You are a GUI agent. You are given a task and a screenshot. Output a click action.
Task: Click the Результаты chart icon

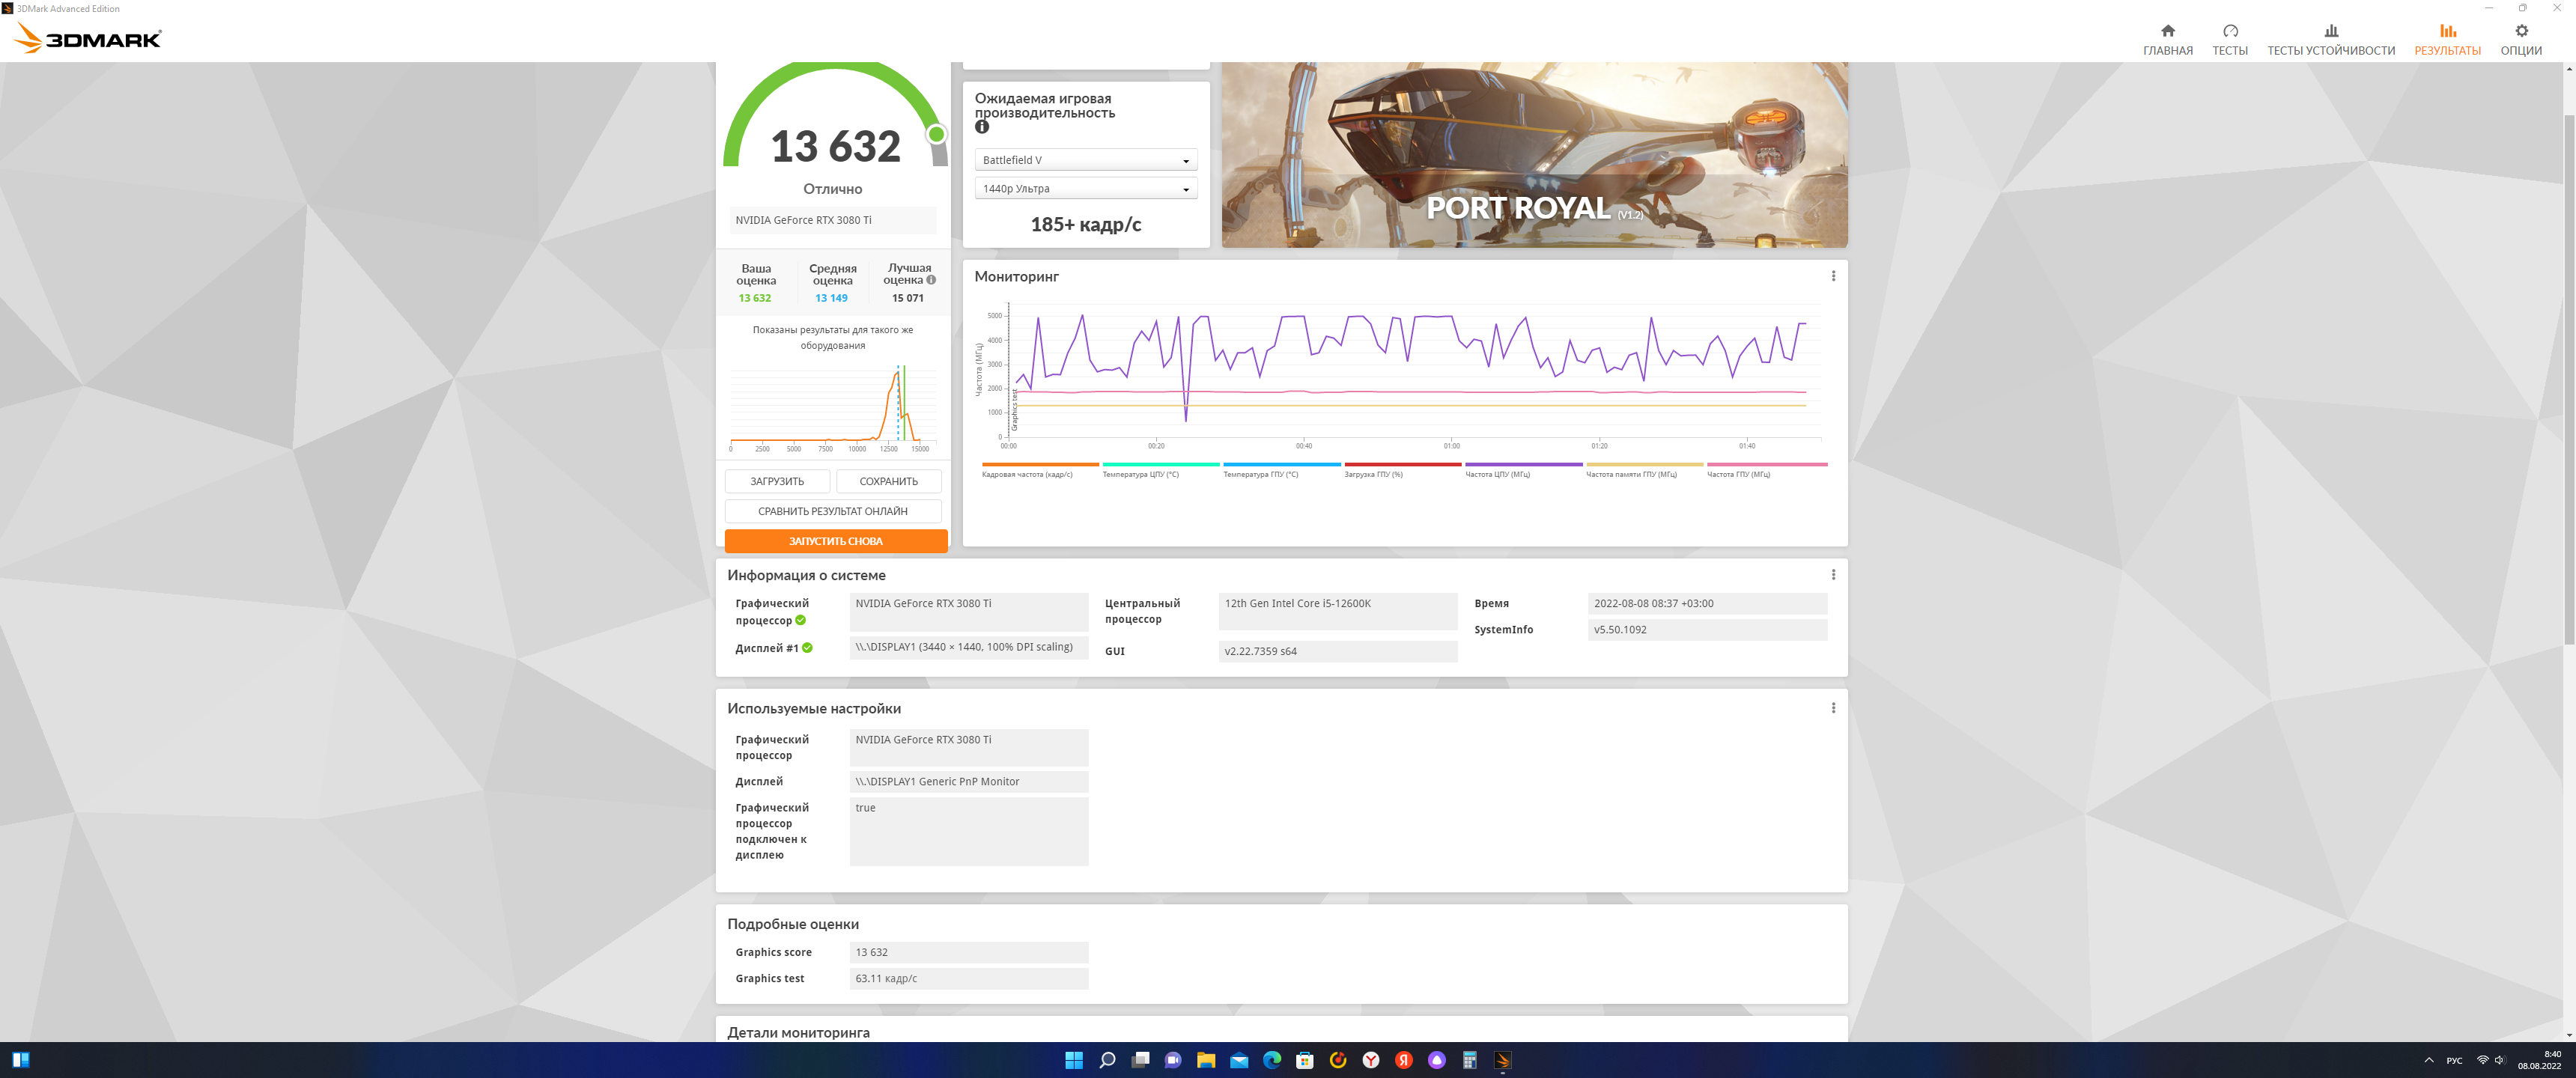[2447, 31]
